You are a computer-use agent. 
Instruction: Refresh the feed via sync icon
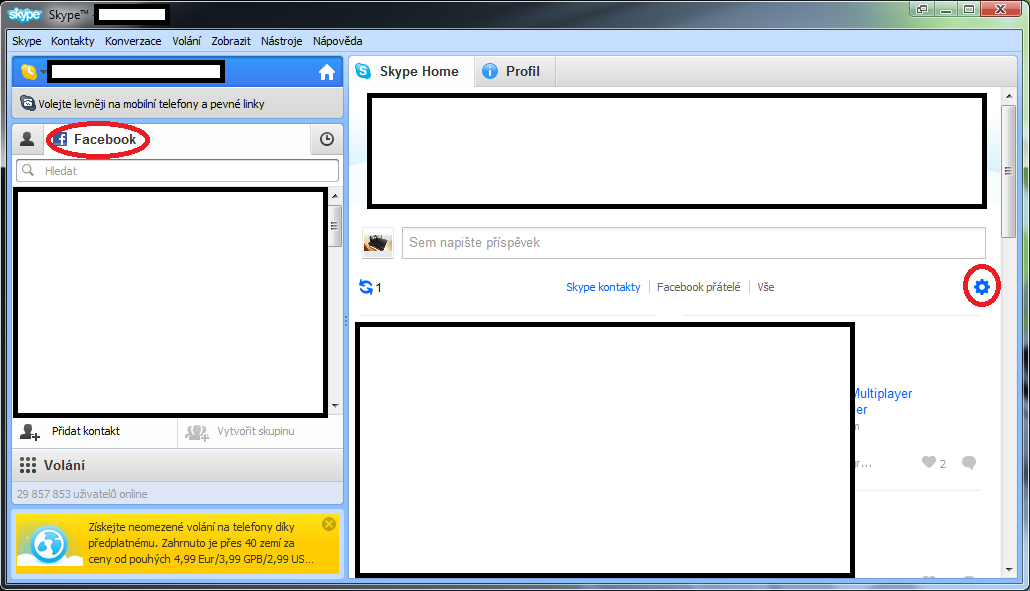point(366,287)
